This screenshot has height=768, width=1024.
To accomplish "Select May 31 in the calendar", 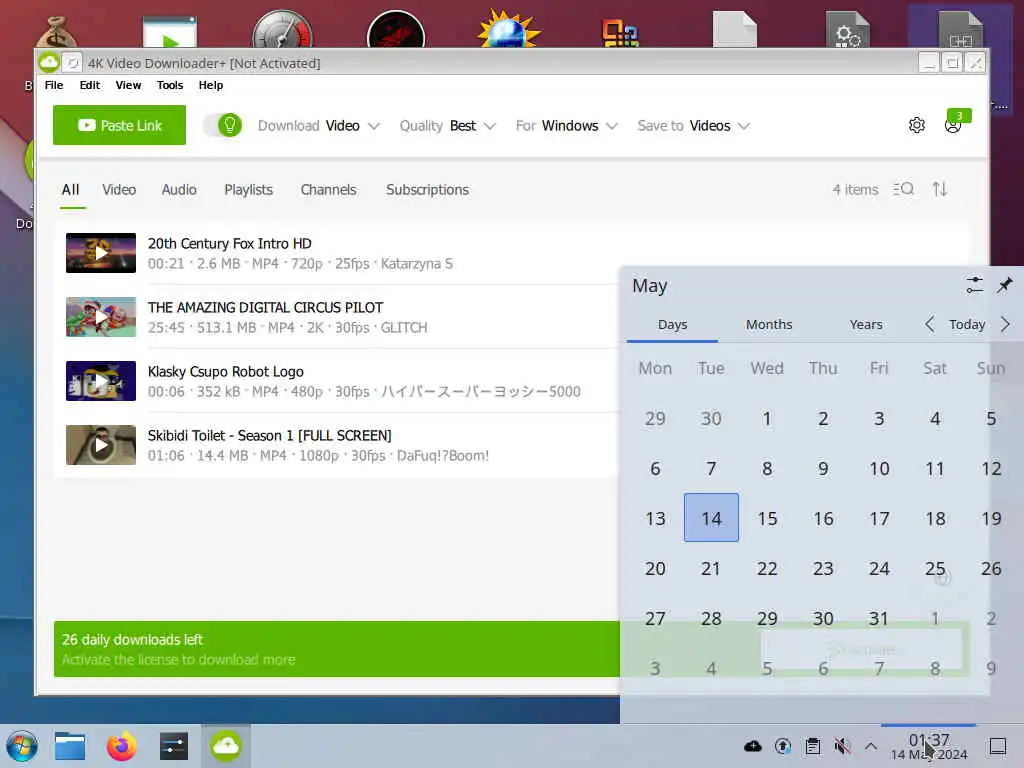I will [879, 618].
